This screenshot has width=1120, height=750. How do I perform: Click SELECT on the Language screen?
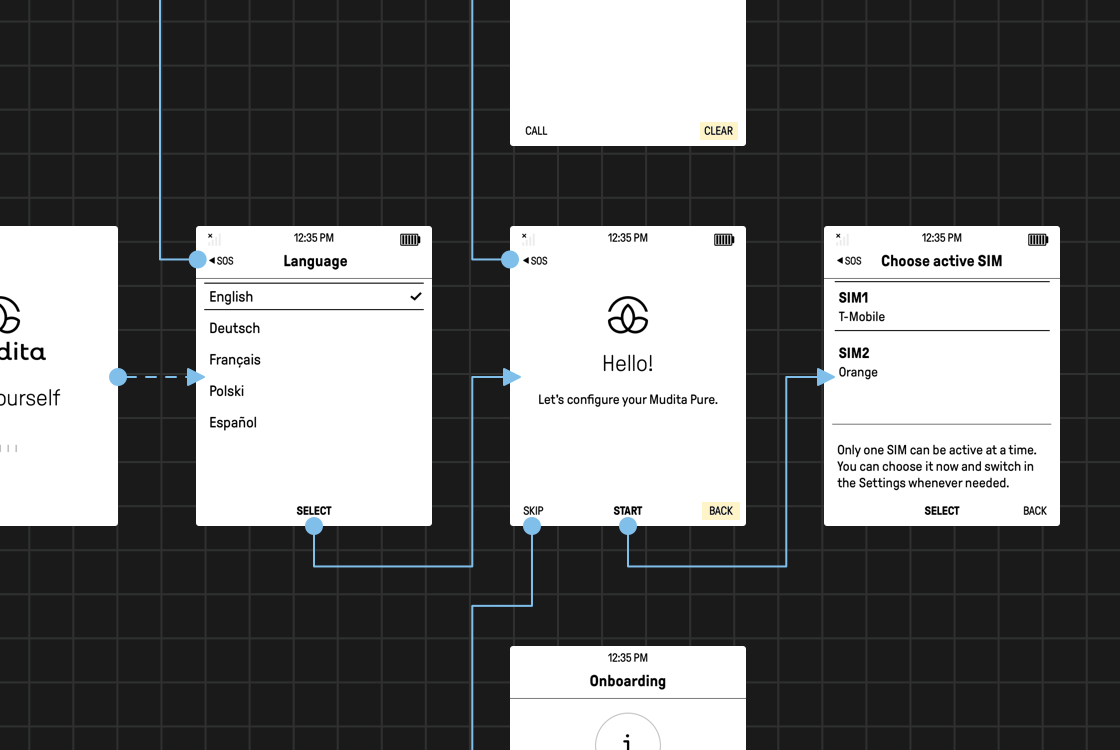pos(314,511)
